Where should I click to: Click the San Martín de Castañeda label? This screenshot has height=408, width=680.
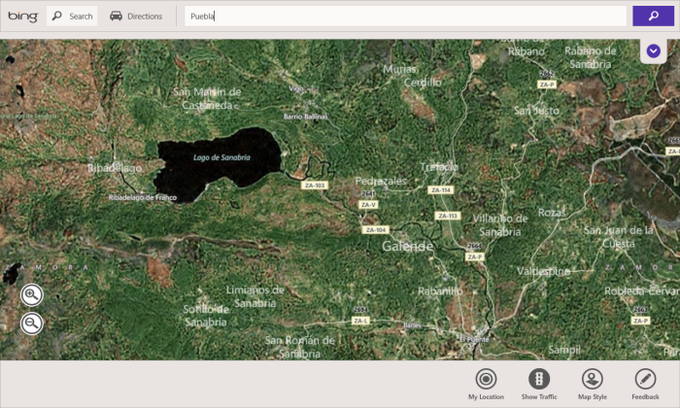[207, 98]
